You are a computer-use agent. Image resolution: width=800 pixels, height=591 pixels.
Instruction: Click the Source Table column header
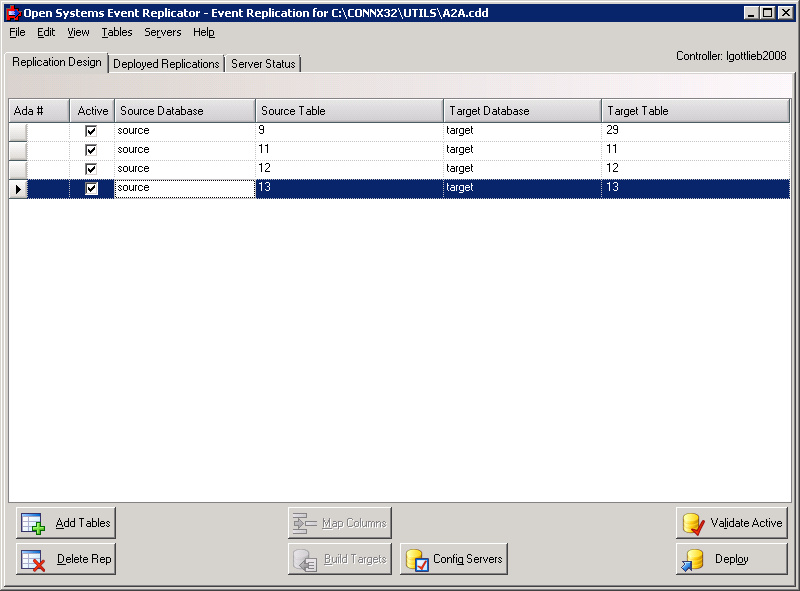348,110
